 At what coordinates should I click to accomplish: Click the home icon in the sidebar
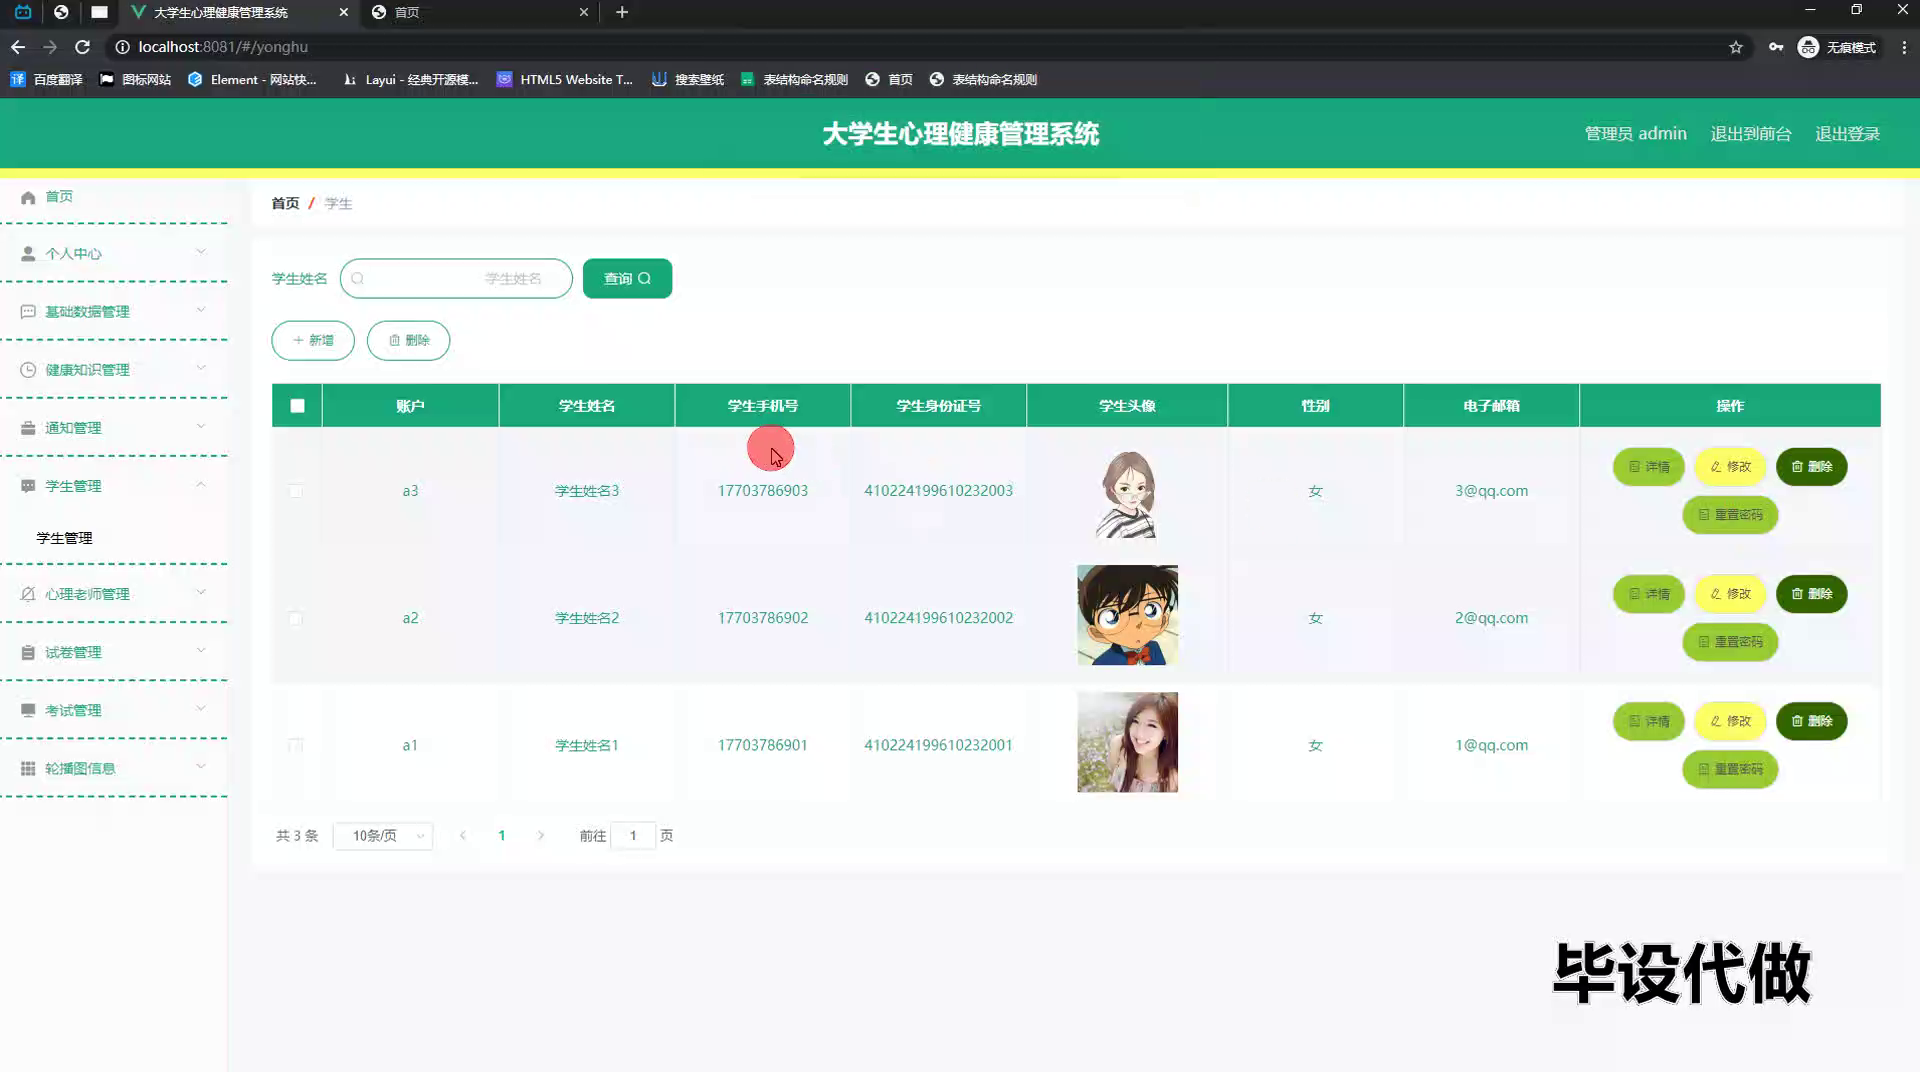(x=28, y=197)
